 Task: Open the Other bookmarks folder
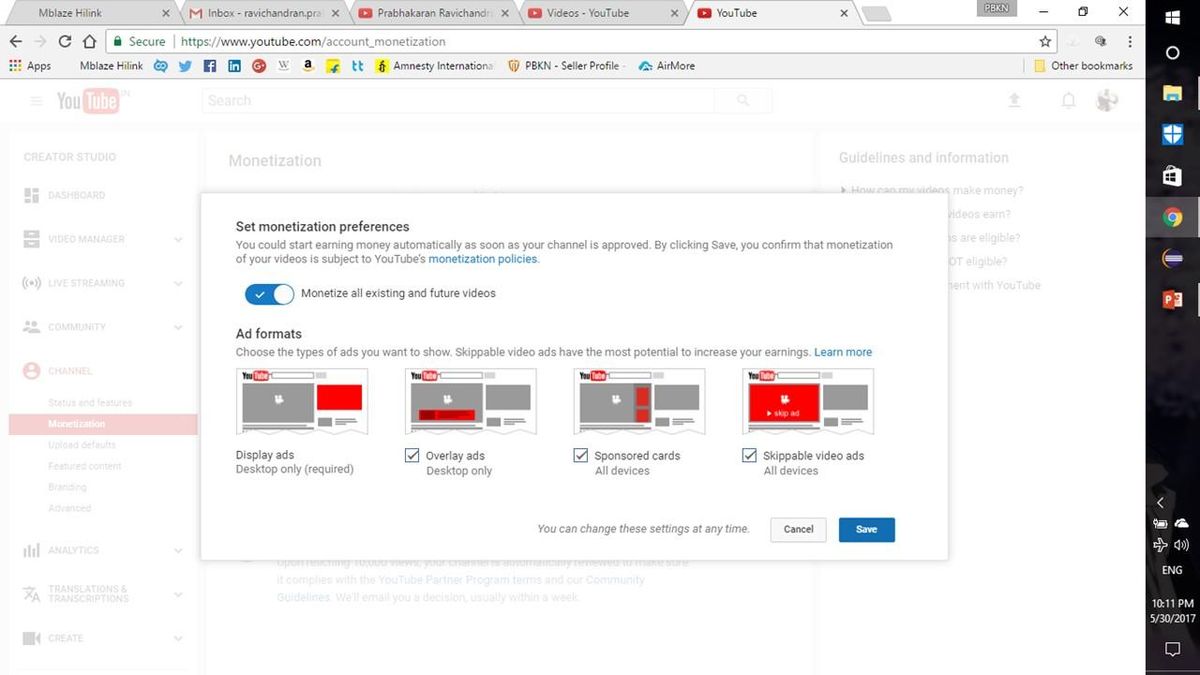(x=1083, y=66)
